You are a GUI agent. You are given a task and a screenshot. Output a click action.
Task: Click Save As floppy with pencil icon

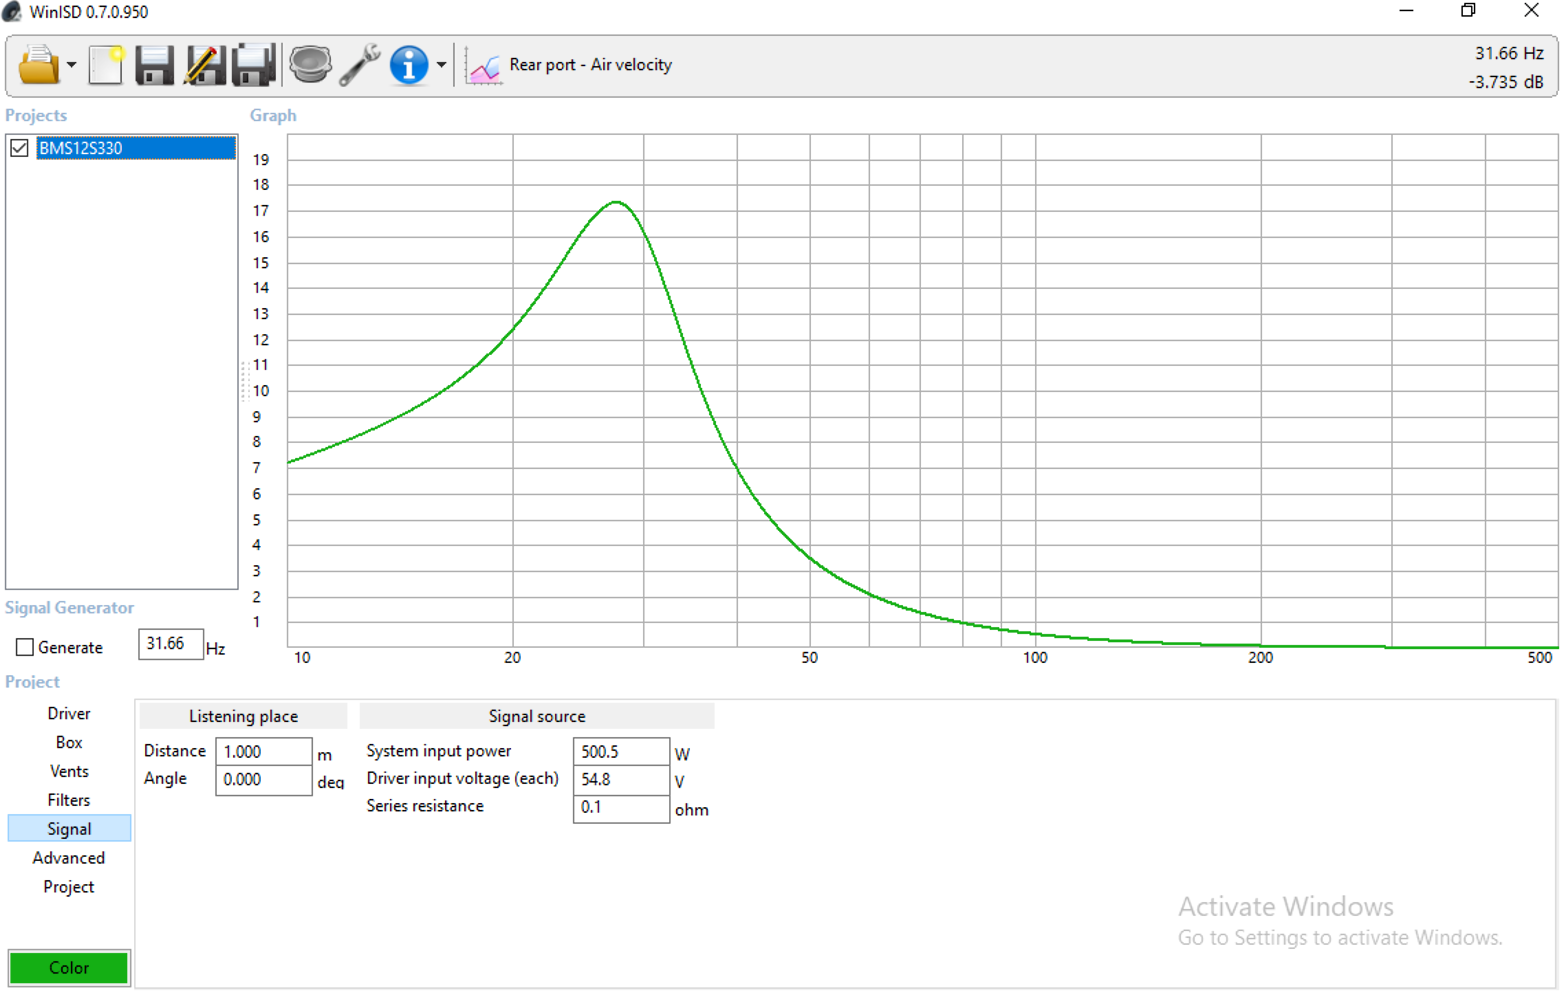tap(204, 65)
